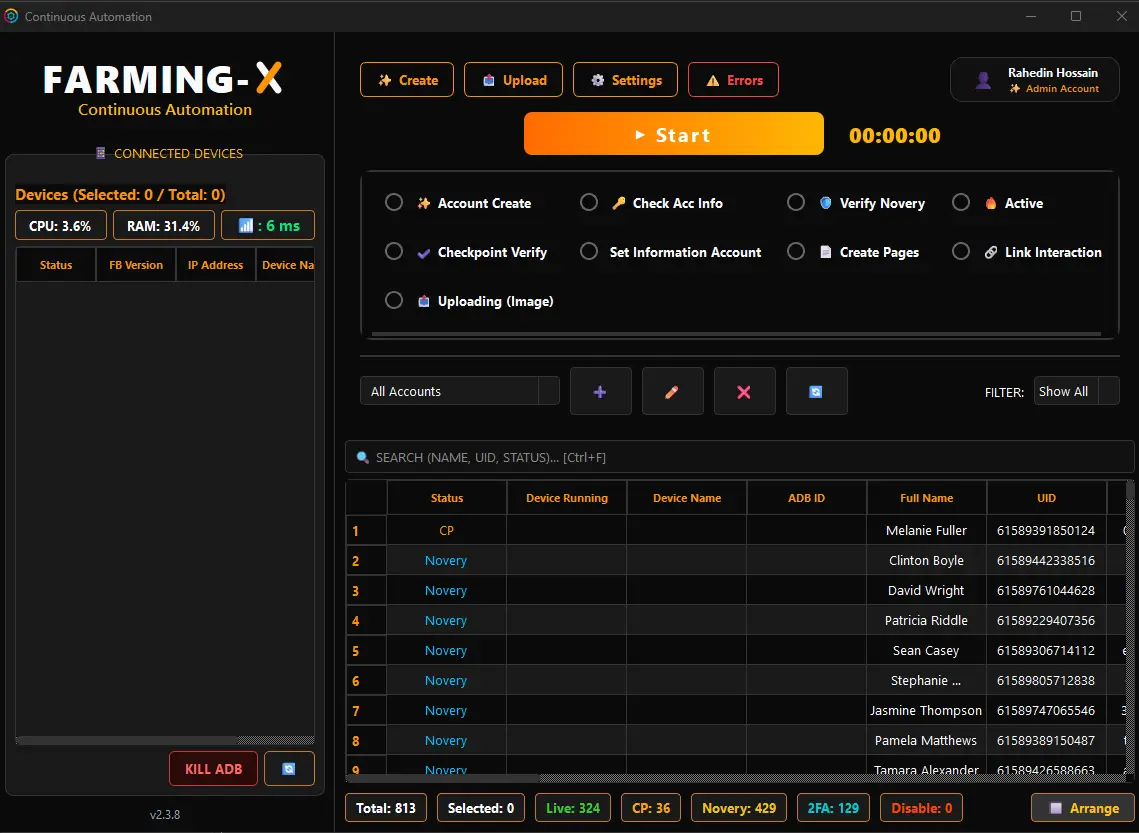Click the red X delete icon button

pos(744,391)
